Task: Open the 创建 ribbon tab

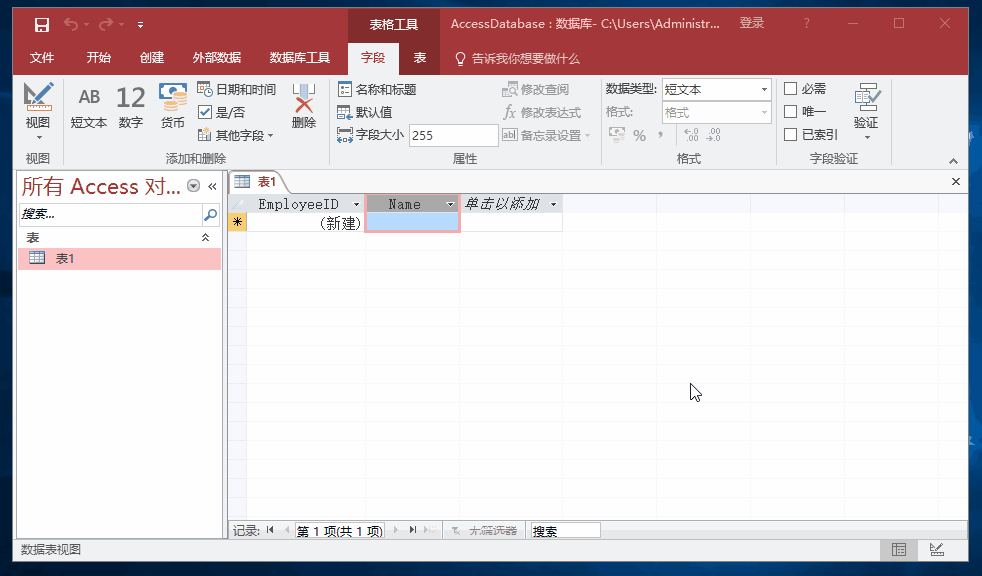Action: point(152,58)
